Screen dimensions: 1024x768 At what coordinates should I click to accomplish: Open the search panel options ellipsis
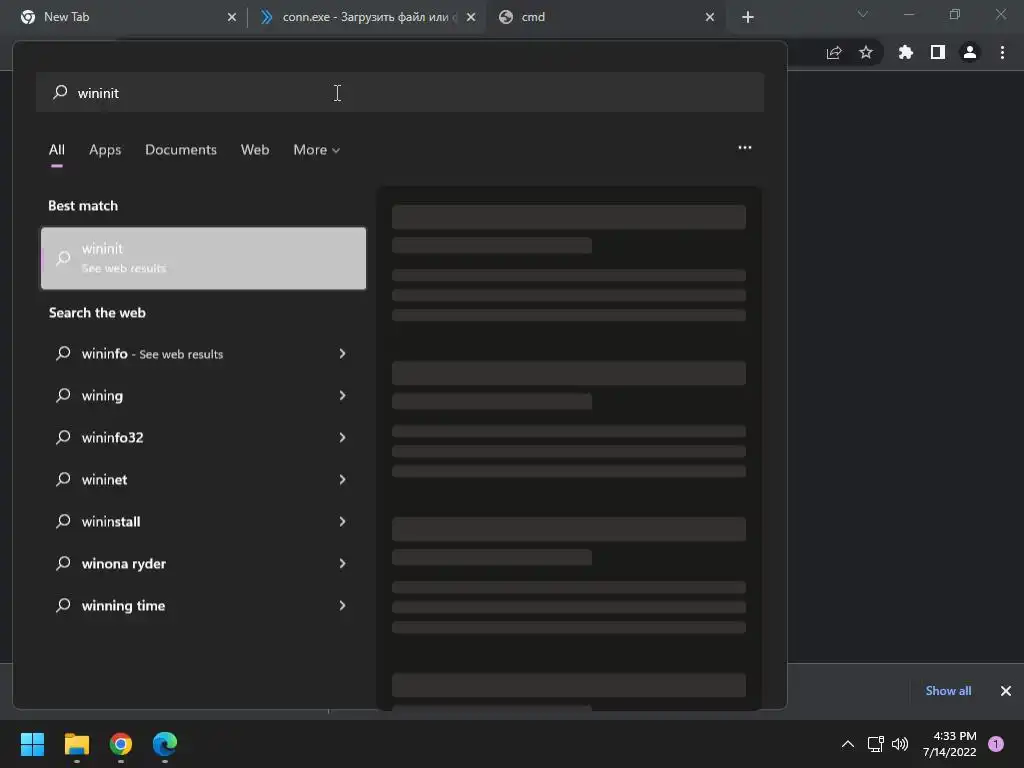pos(744,148)
